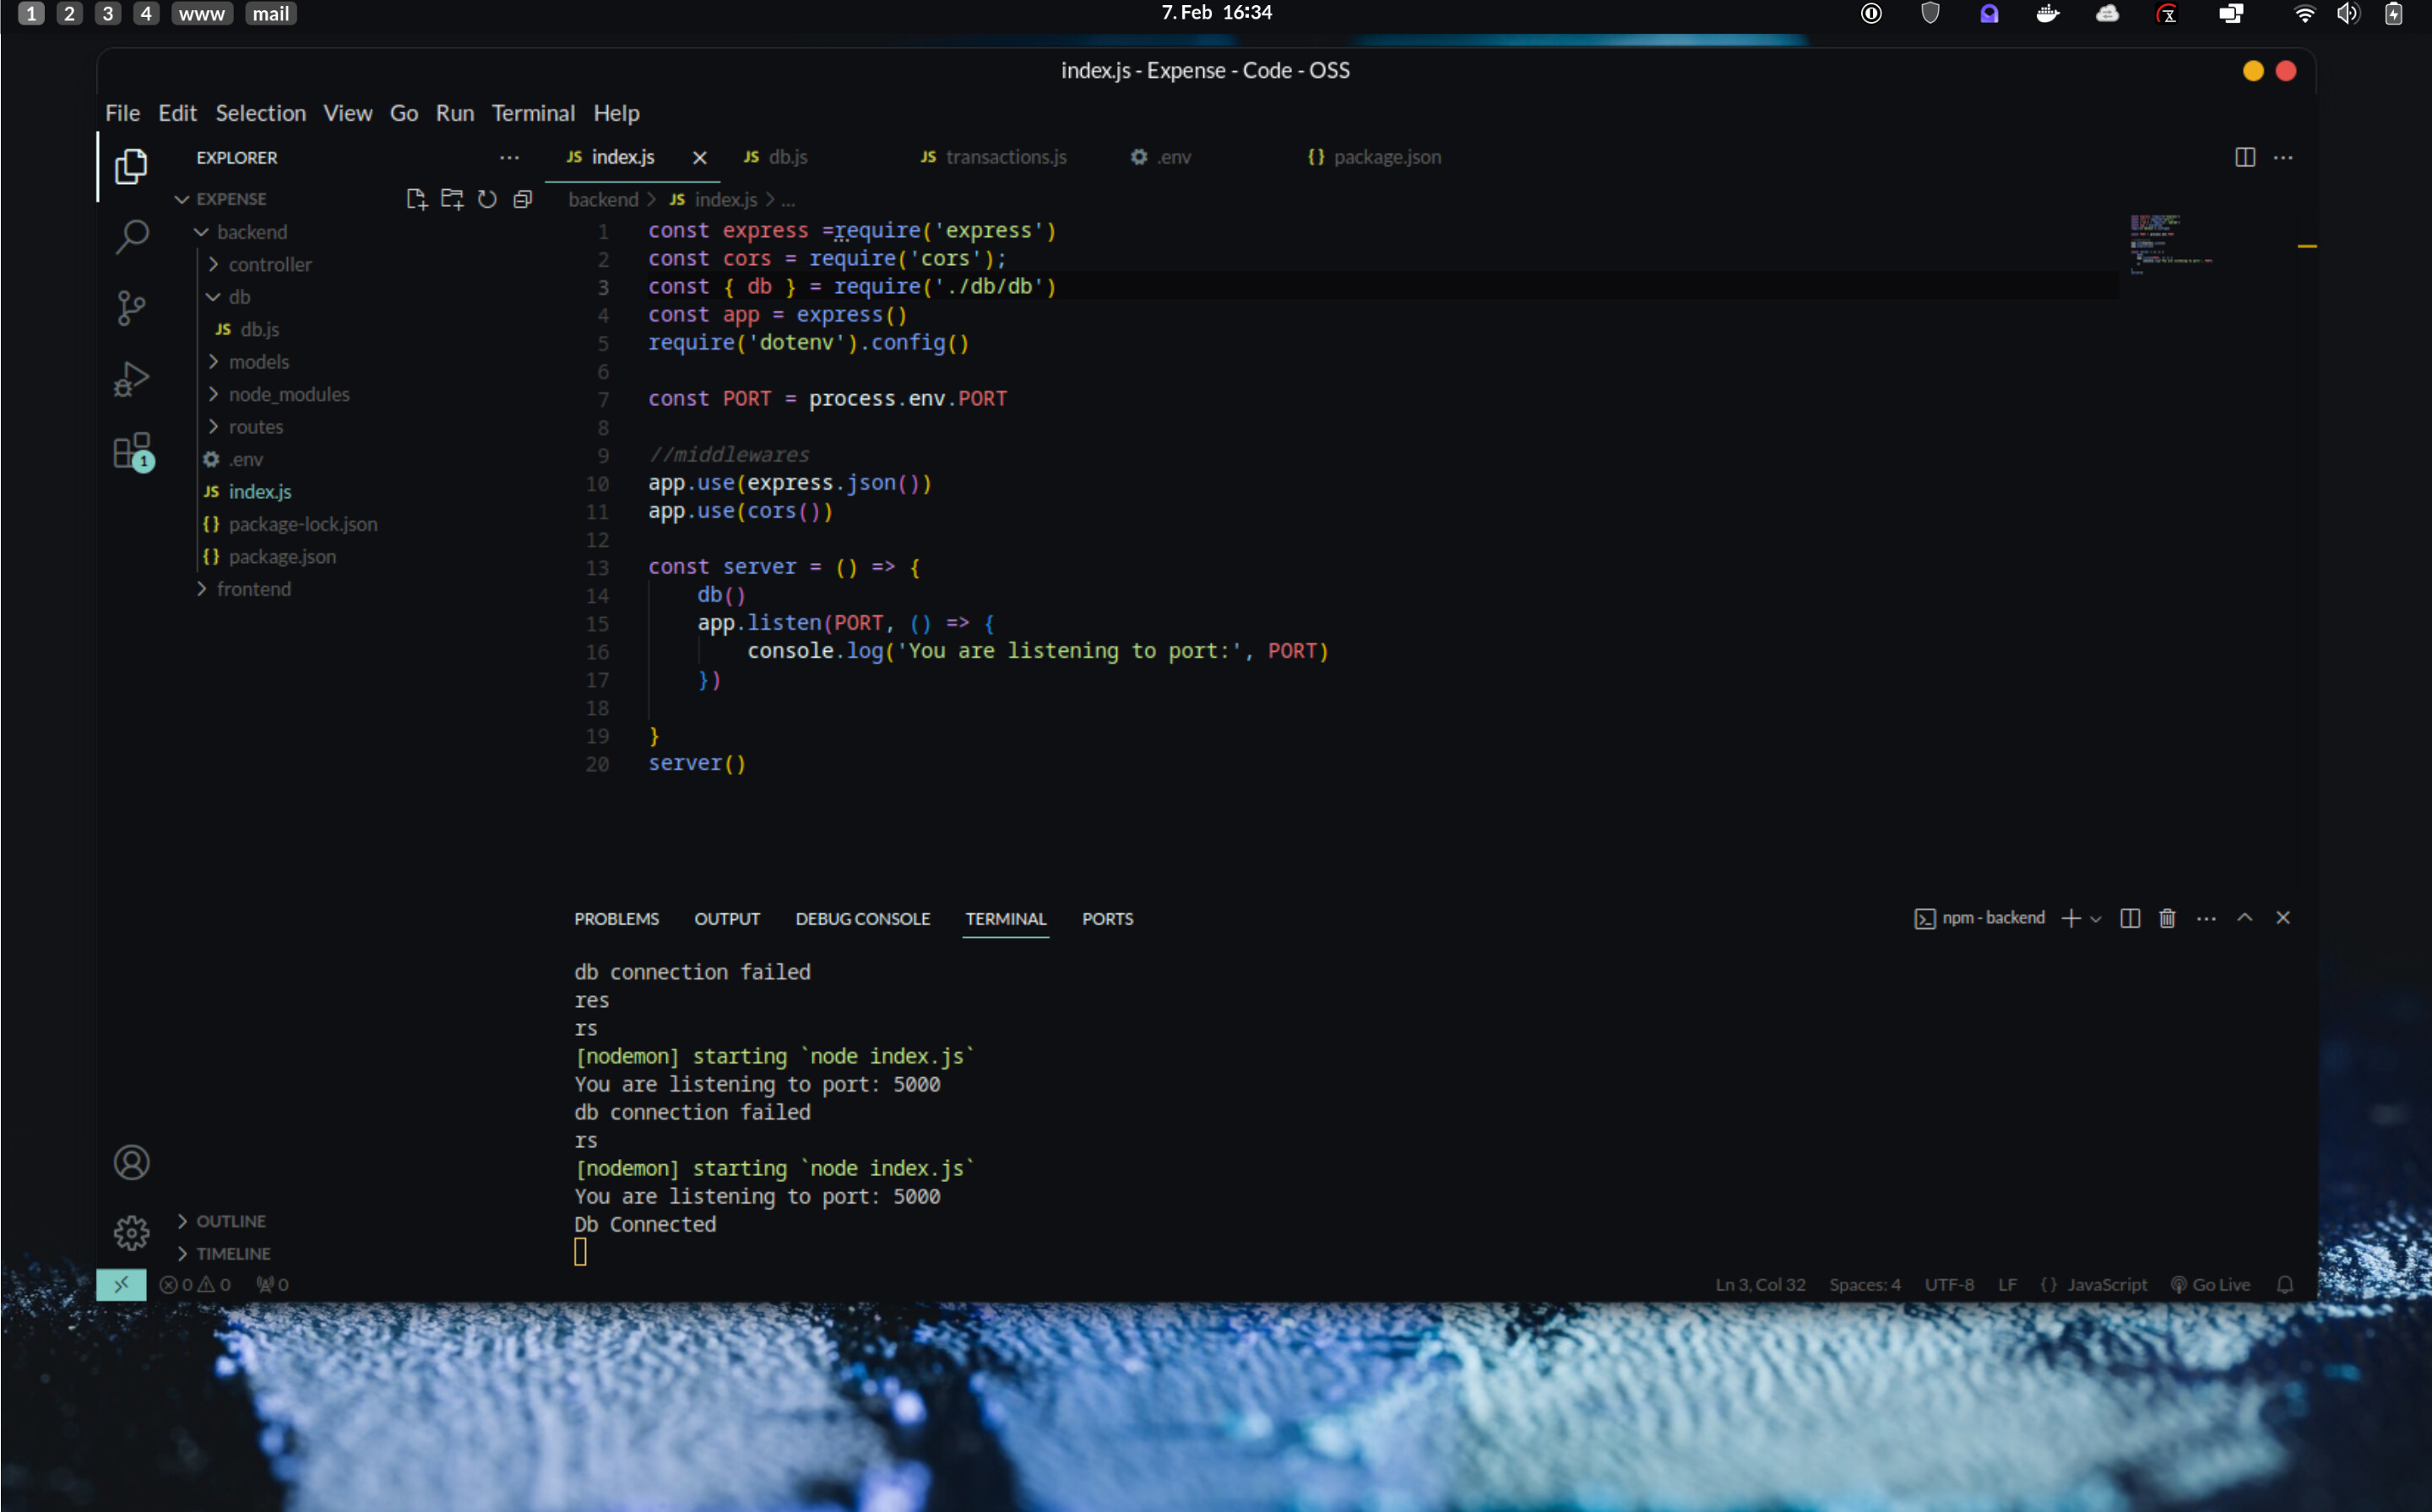Viewport: 2432px width, 1512px height.
Task: Open terminal launch profile dropdown
Action: (x=2096, y=919)
